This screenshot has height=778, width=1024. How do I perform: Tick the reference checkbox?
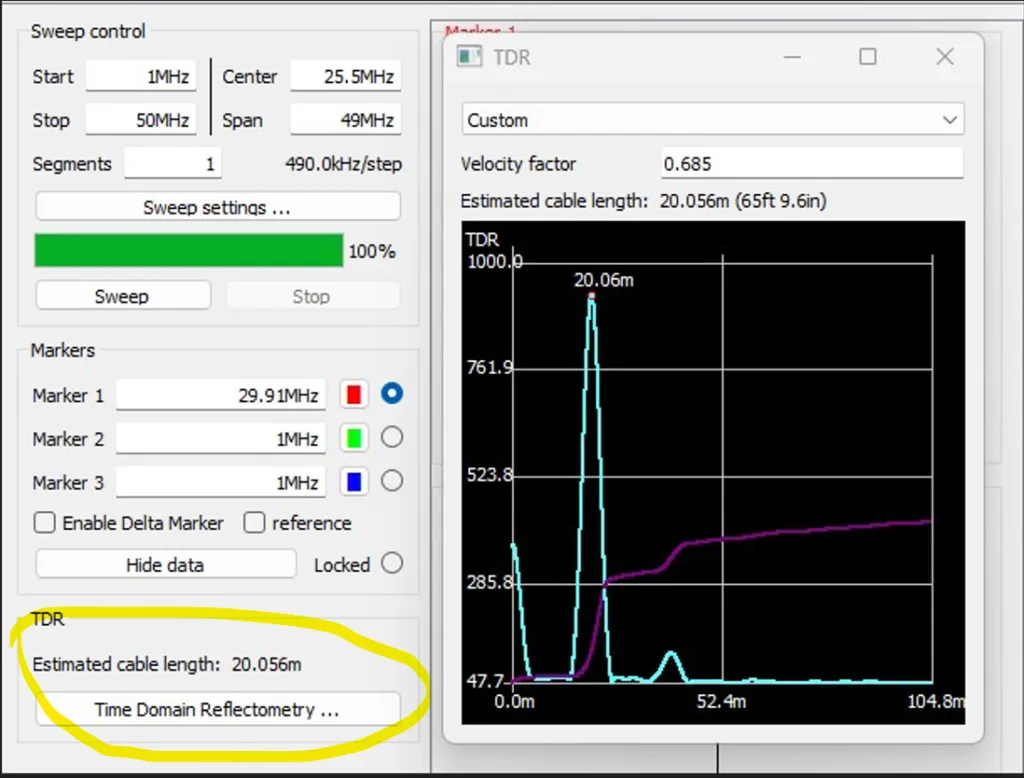[254, 523]
